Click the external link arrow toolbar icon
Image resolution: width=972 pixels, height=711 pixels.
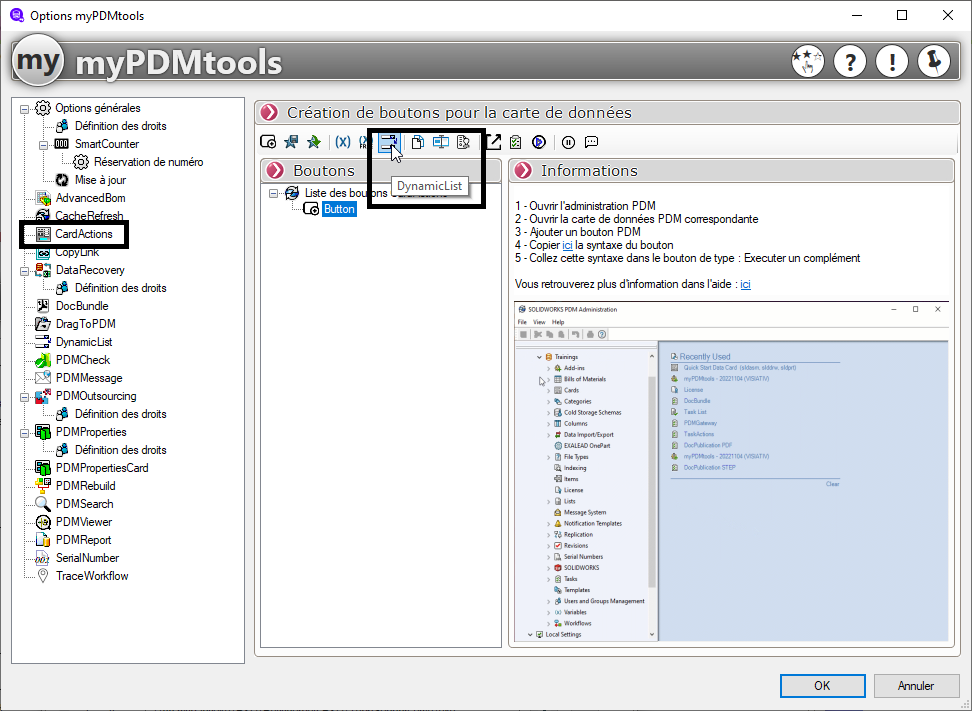[492, 142]
